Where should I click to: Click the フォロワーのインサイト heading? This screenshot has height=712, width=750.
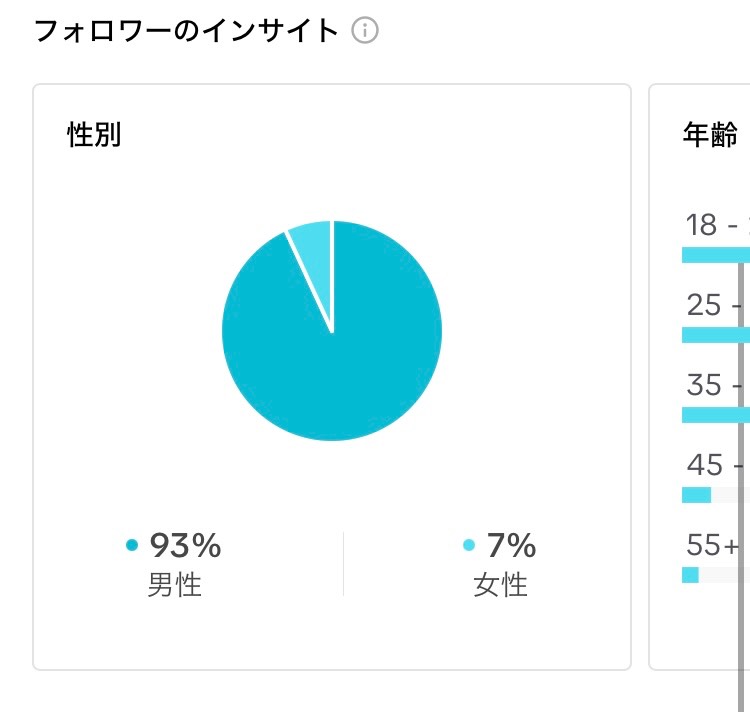point(187,31)
